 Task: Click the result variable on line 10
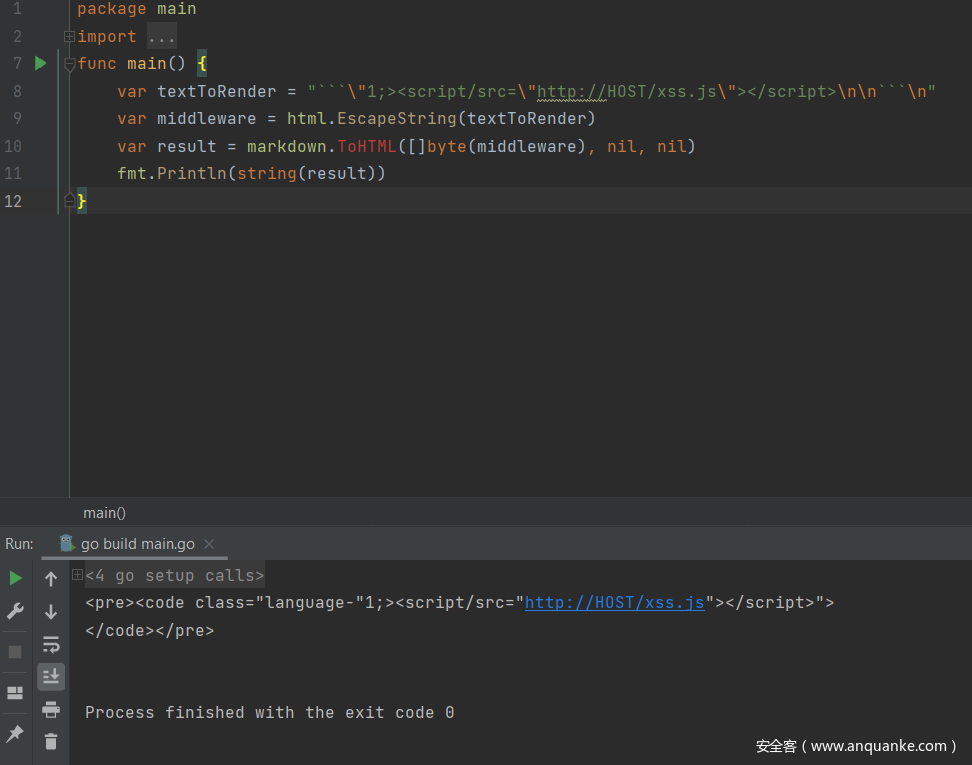[x=187, y=146]
